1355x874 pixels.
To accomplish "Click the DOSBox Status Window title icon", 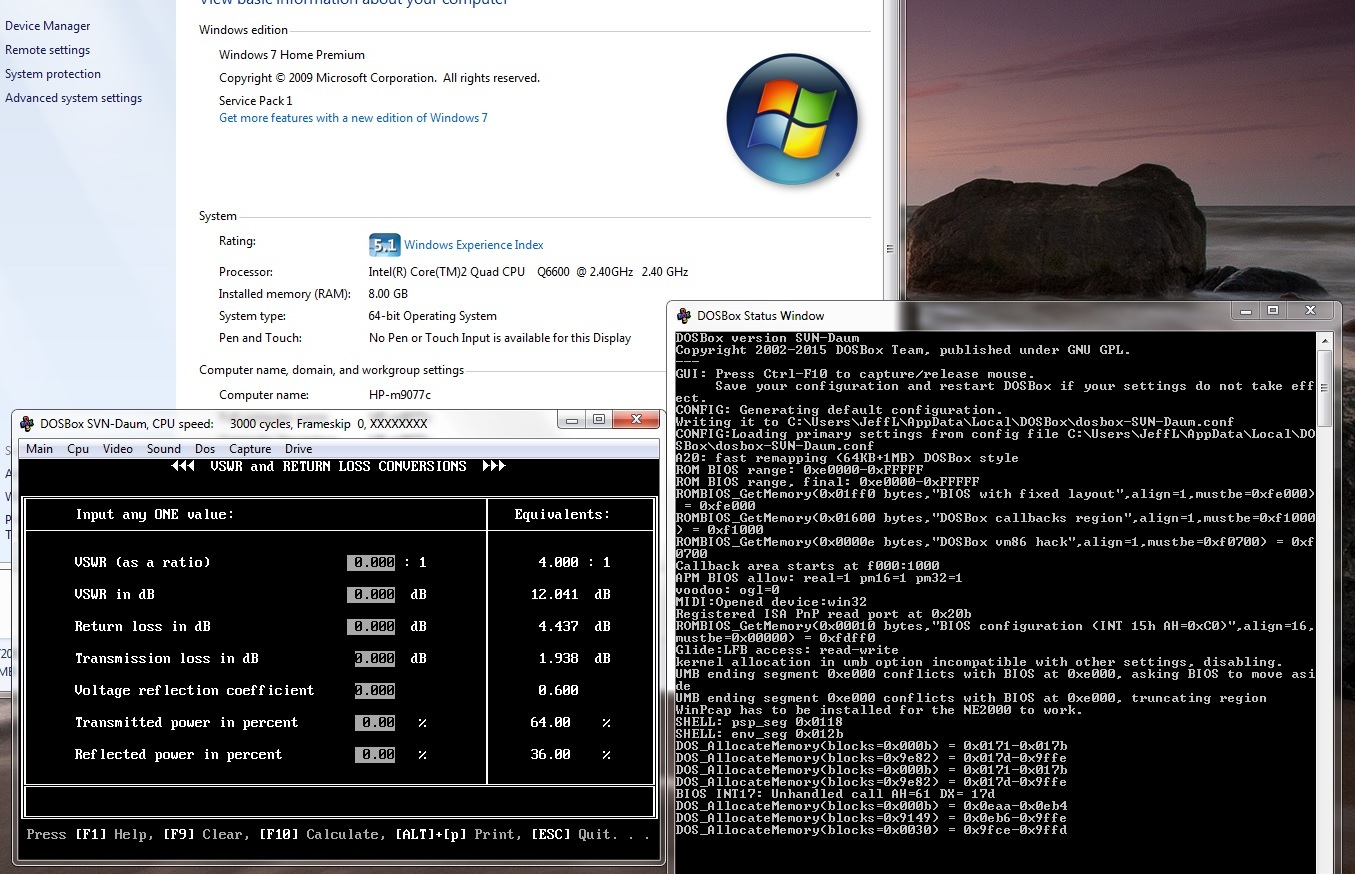I will pyautogui.click(x=684, y=316).
